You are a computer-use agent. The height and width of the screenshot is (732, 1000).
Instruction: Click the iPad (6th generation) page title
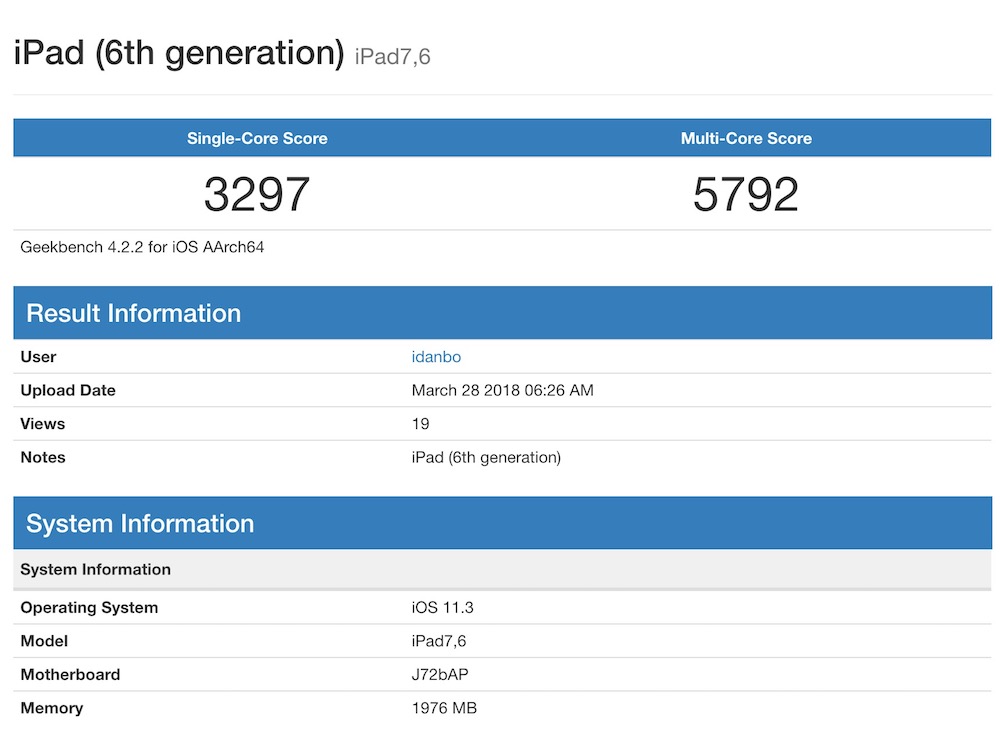(179, 53)
